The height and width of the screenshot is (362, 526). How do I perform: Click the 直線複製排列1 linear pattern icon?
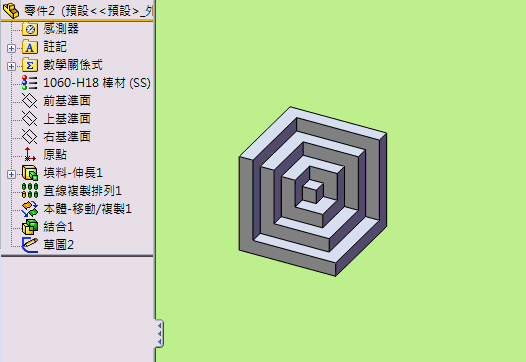pos(30,191)
